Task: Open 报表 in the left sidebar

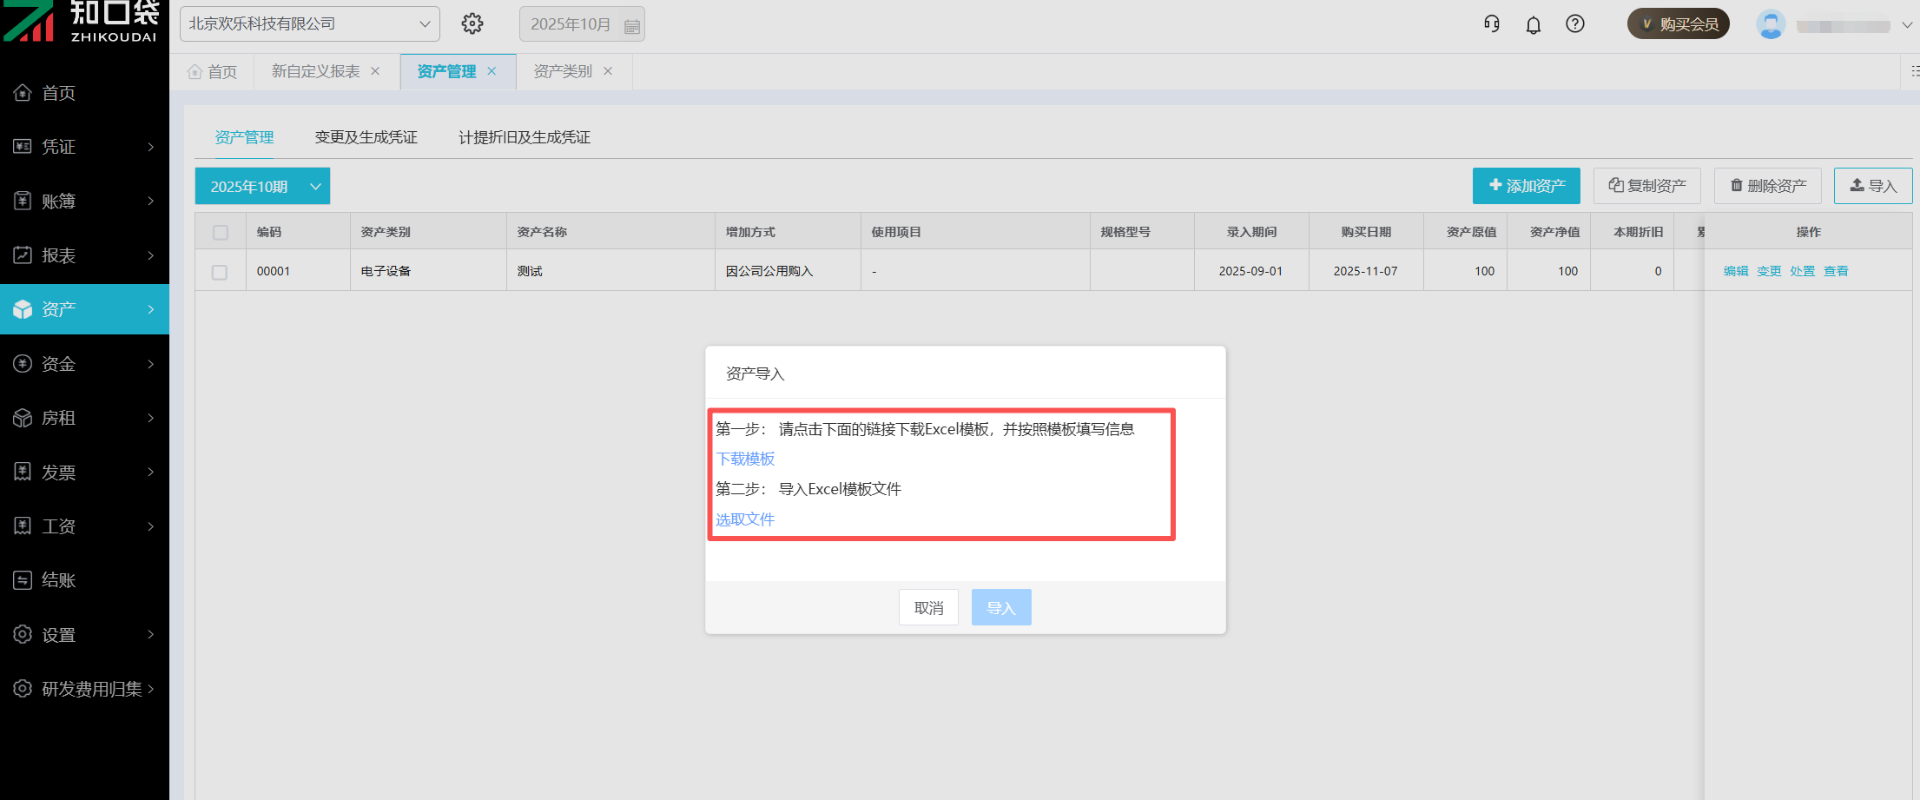Action: pyautogui.click(x=84, y=256)
